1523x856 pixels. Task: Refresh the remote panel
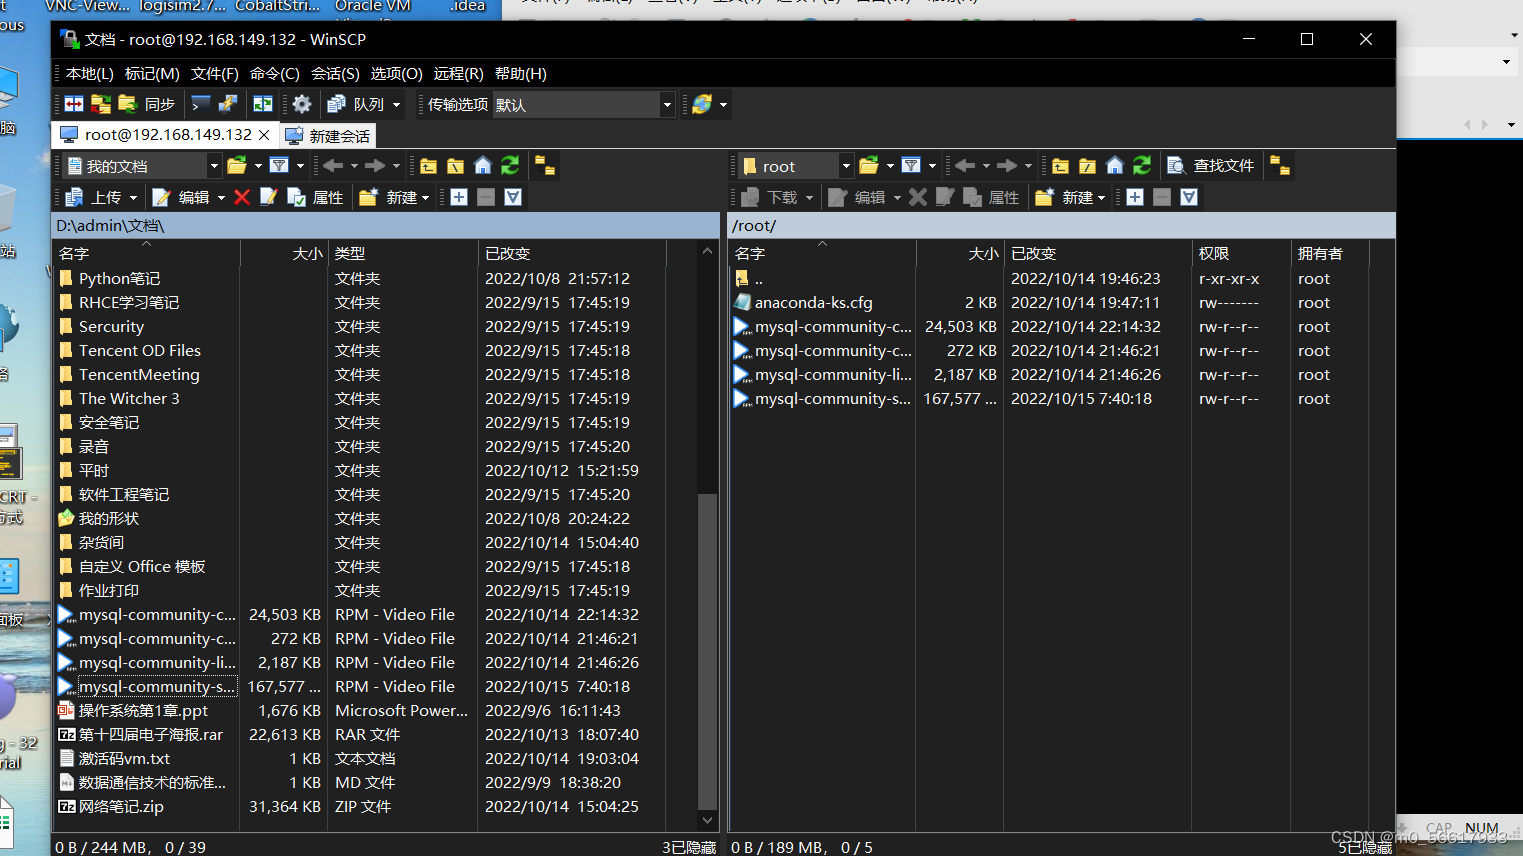tap(1142, 166)
